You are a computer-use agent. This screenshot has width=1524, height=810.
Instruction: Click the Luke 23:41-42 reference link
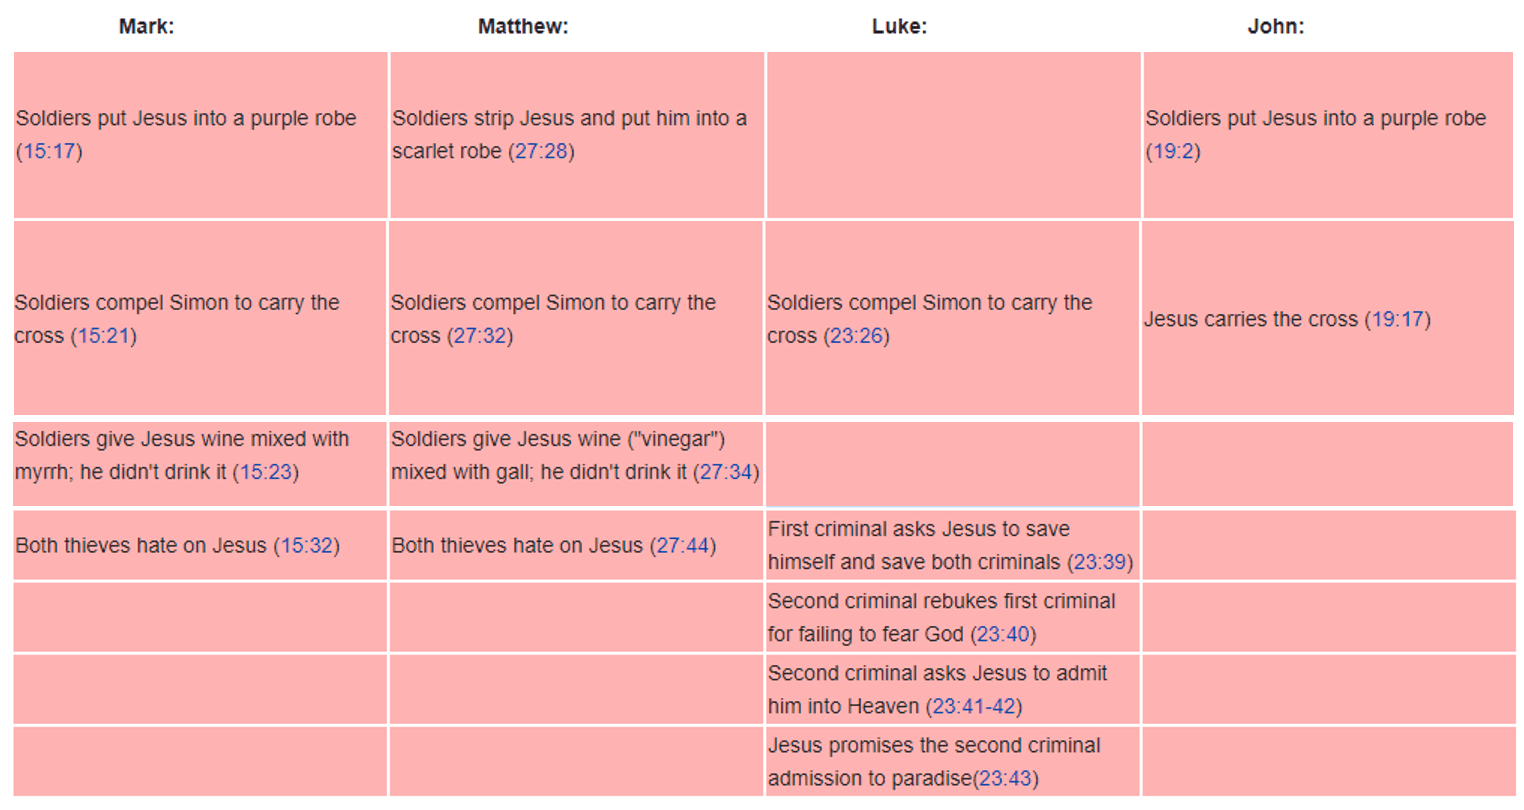click(x=974, y=706)
